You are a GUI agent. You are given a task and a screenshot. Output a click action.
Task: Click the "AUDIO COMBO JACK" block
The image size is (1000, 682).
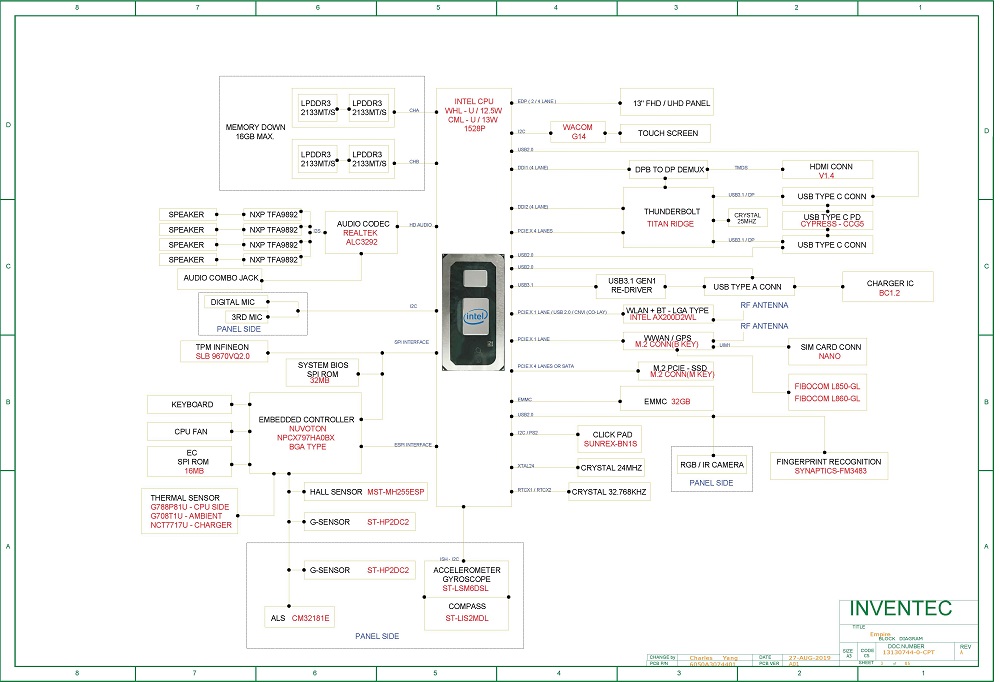pyautogui.click(x=220, y=278)
